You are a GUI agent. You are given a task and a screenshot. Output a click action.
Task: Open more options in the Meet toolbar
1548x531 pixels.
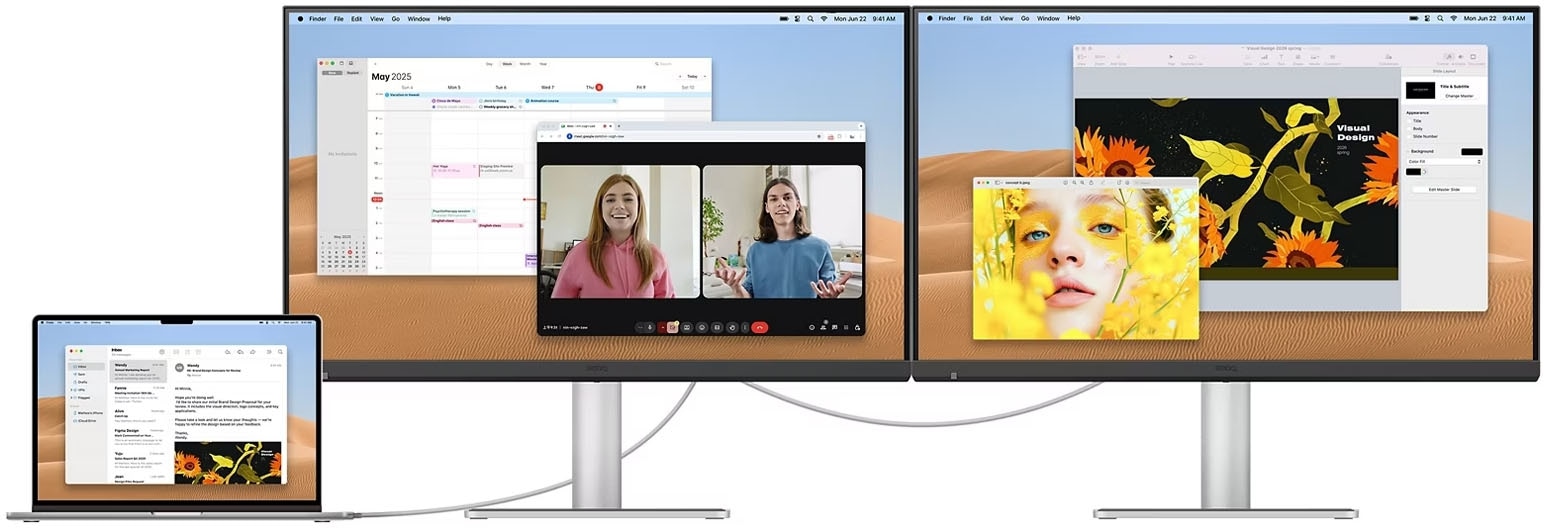click(x=745, y=327)
